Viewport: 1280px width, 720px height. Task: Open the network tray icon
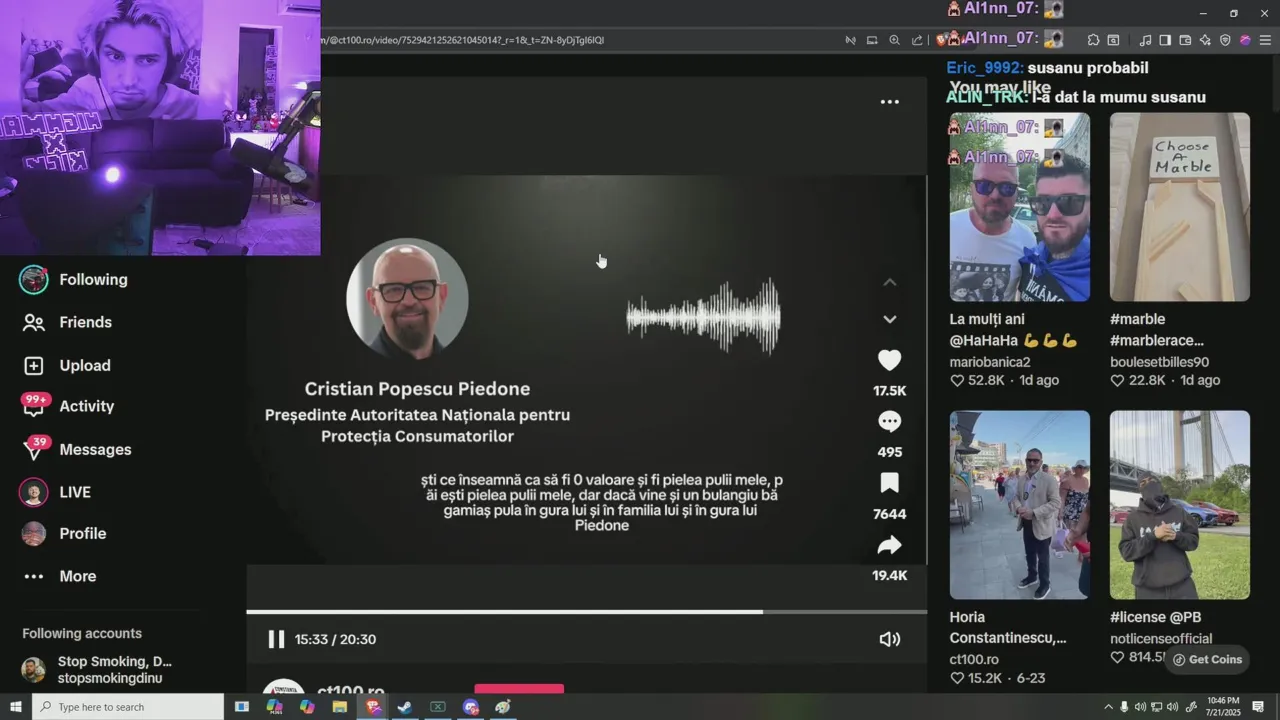[1156, 707]
